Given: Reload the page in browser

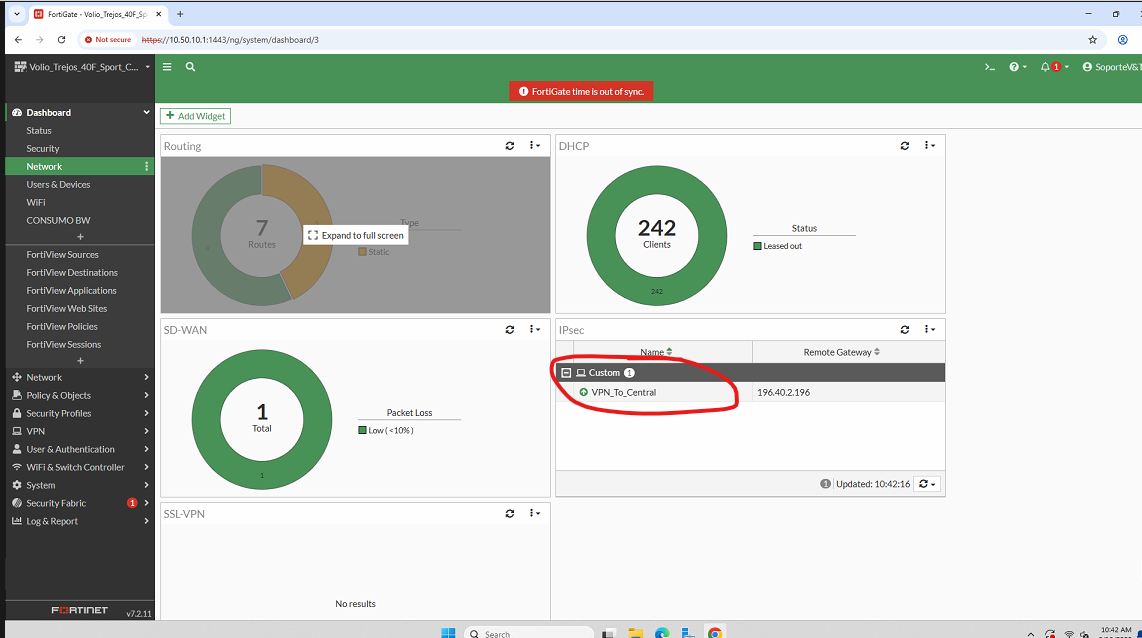Looking at the screenshot, I should [61, 40].
